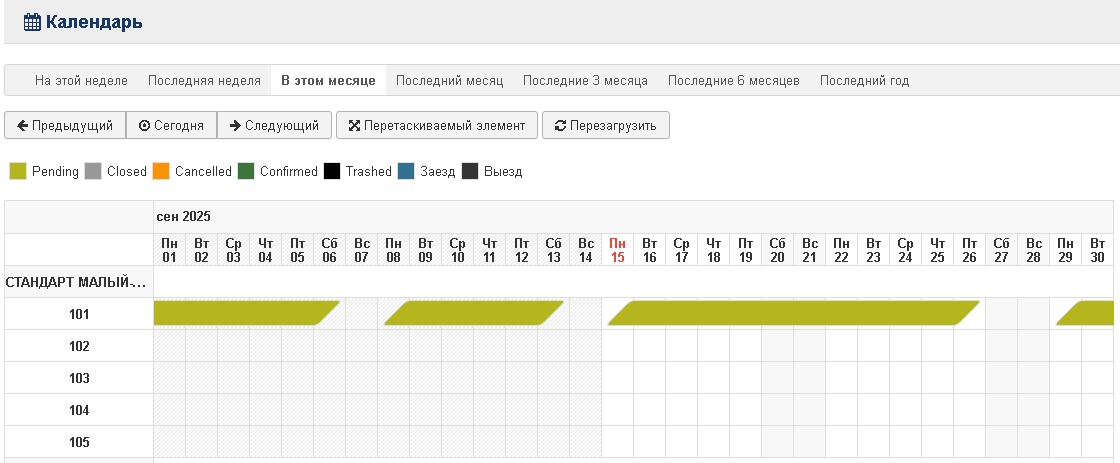
Task: Go to next period with Следующий
Action: tap(274, 125)
